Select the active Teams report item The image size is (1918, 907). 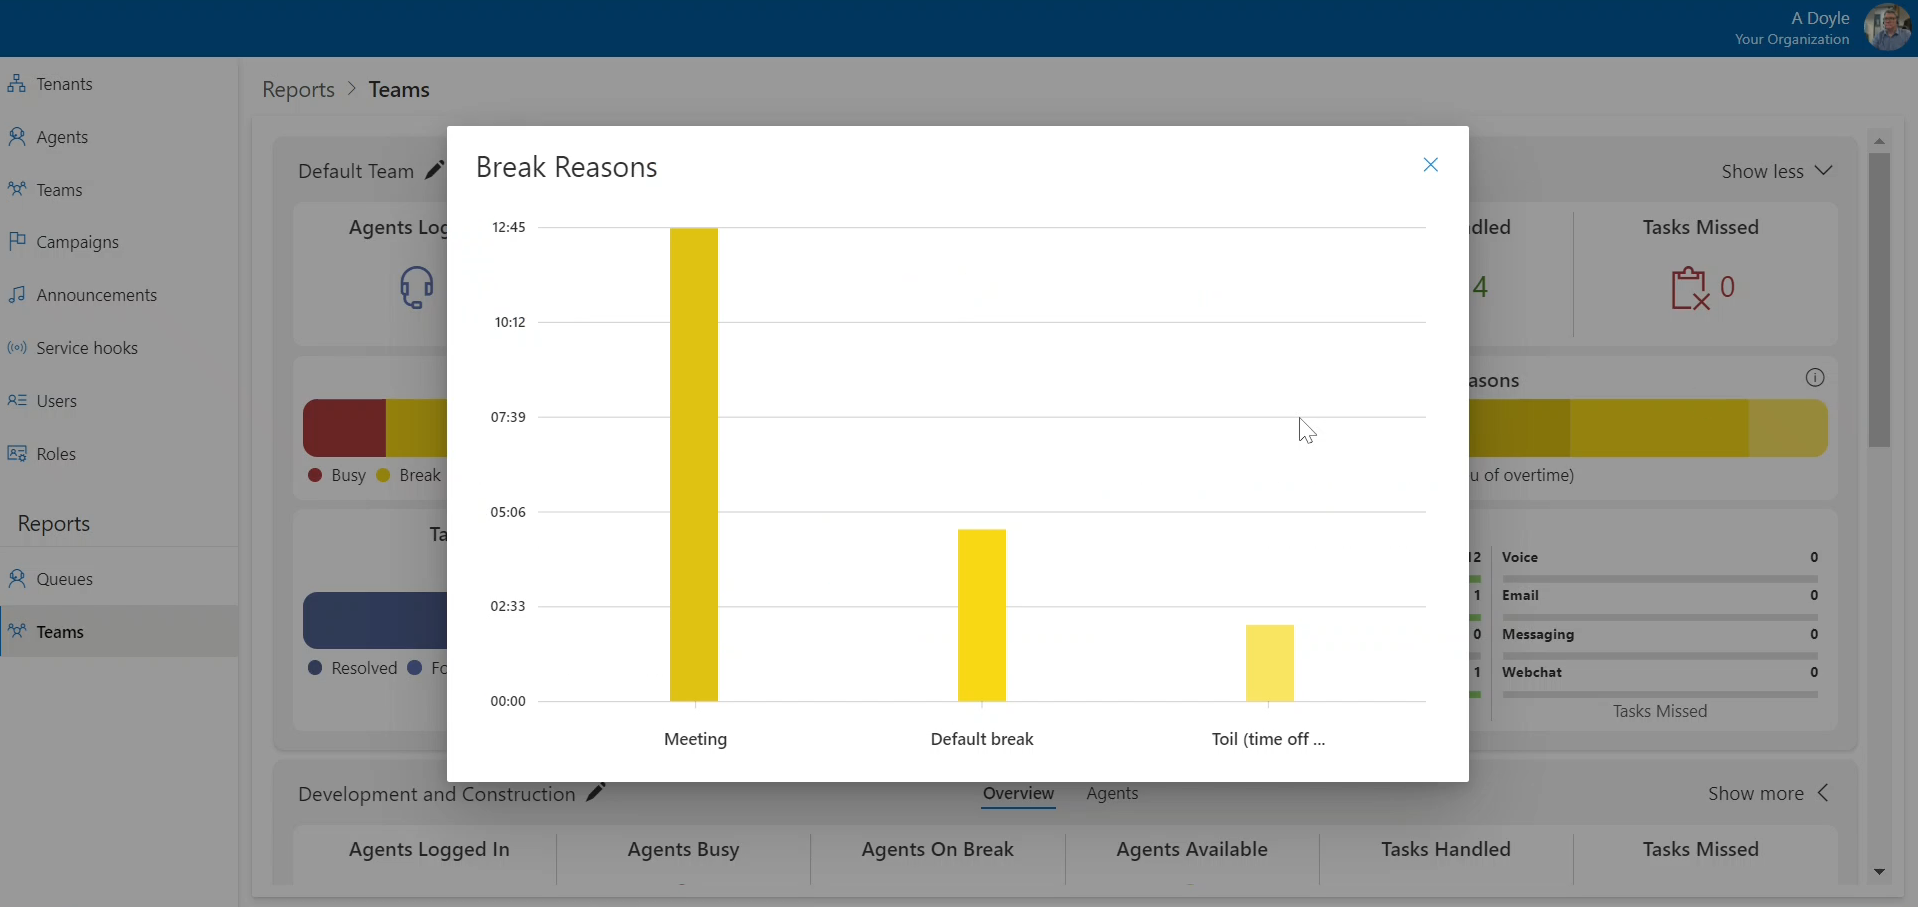[x=119, y=632]
